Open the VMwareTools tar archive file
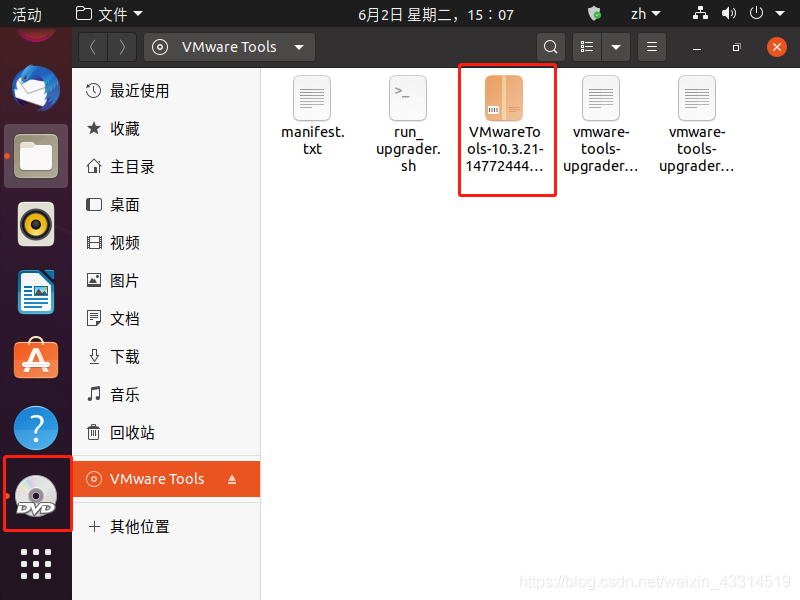The width and height of the screenshot is (800, 600). (505, 100)
